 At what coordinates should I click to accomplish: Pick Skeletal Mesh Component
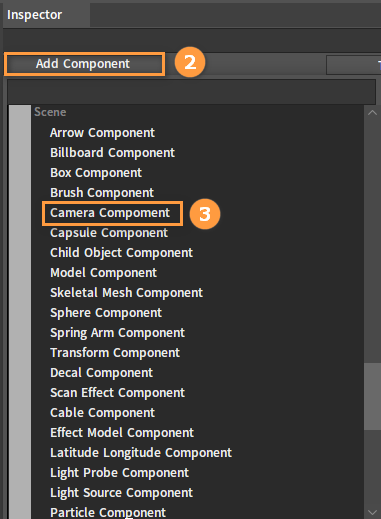126,293
